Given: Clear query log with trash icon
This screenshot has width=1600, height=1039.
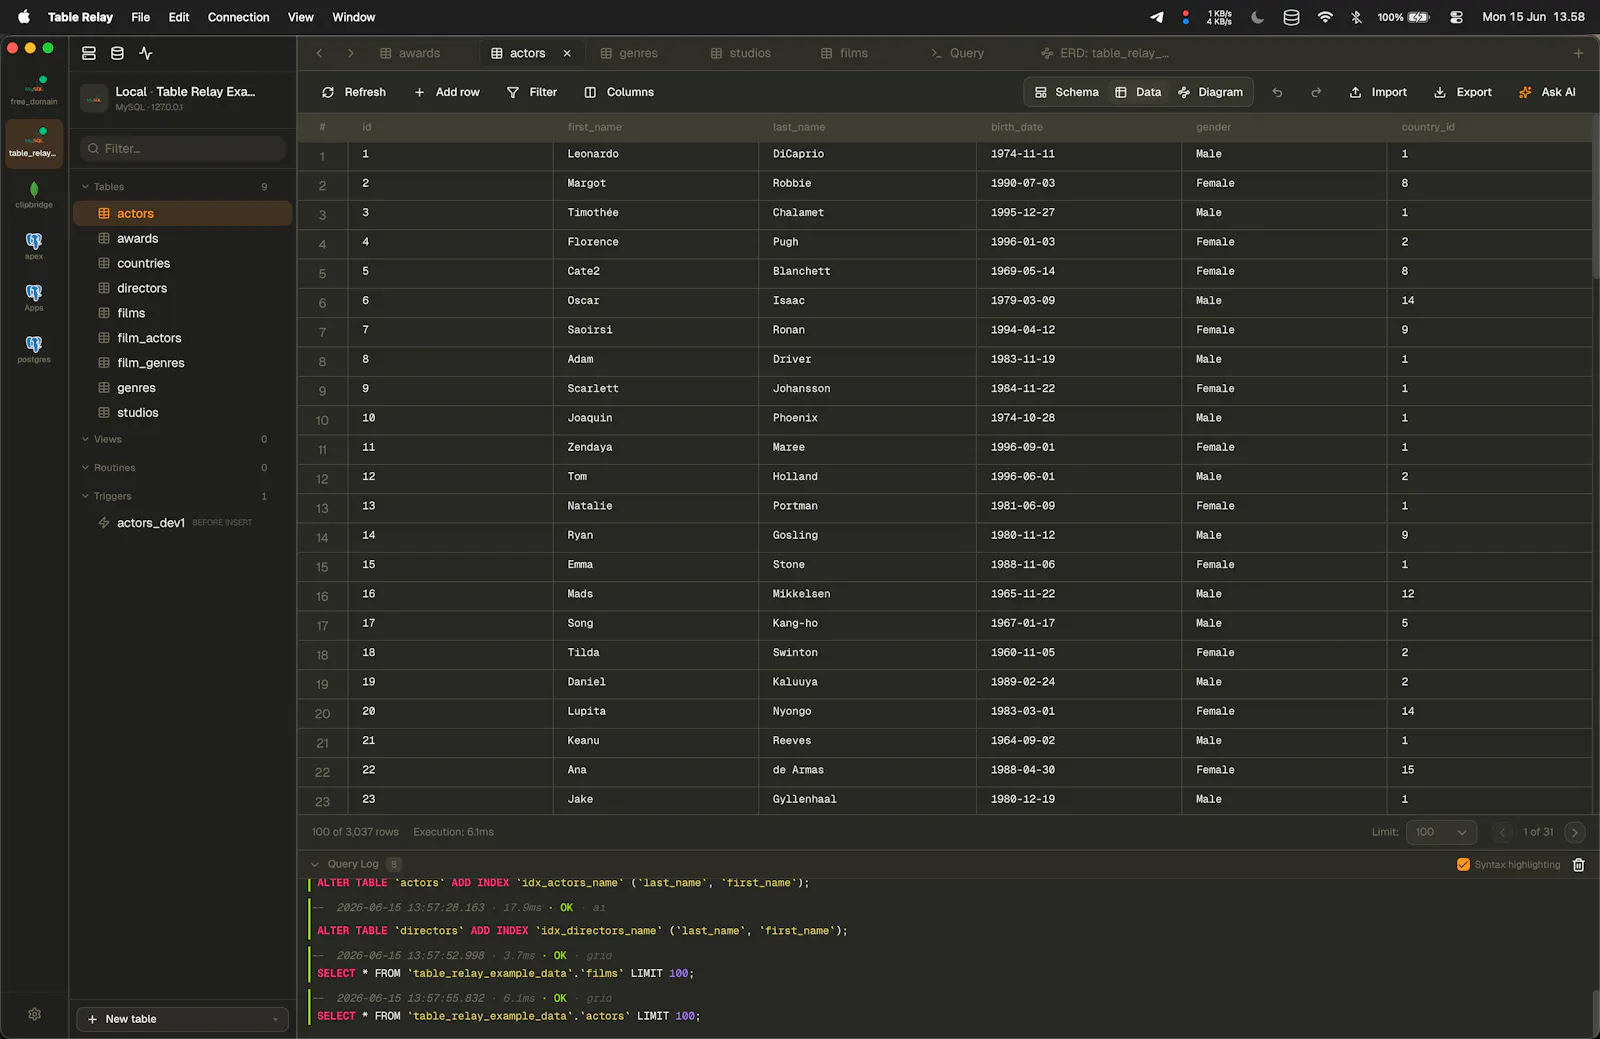Looking at the screenshot, I should (1579, 865).
